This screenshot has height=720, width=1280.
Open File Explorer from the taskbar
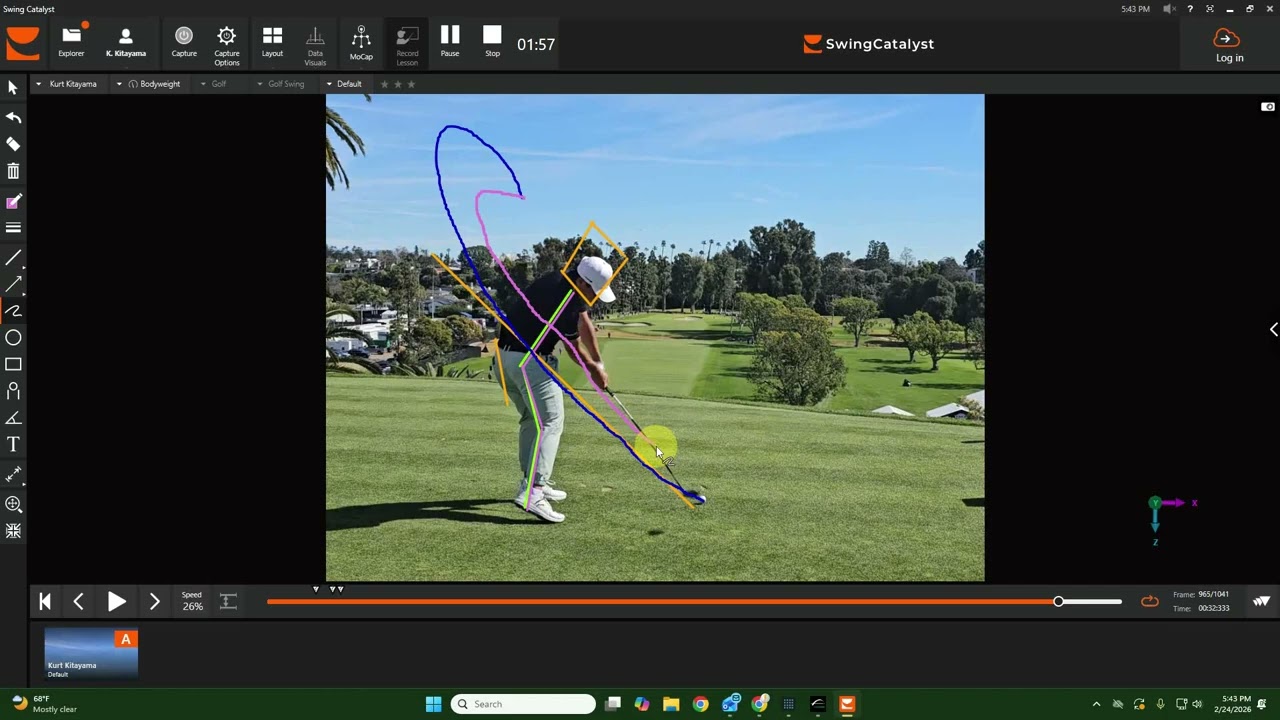click(671, 704)
